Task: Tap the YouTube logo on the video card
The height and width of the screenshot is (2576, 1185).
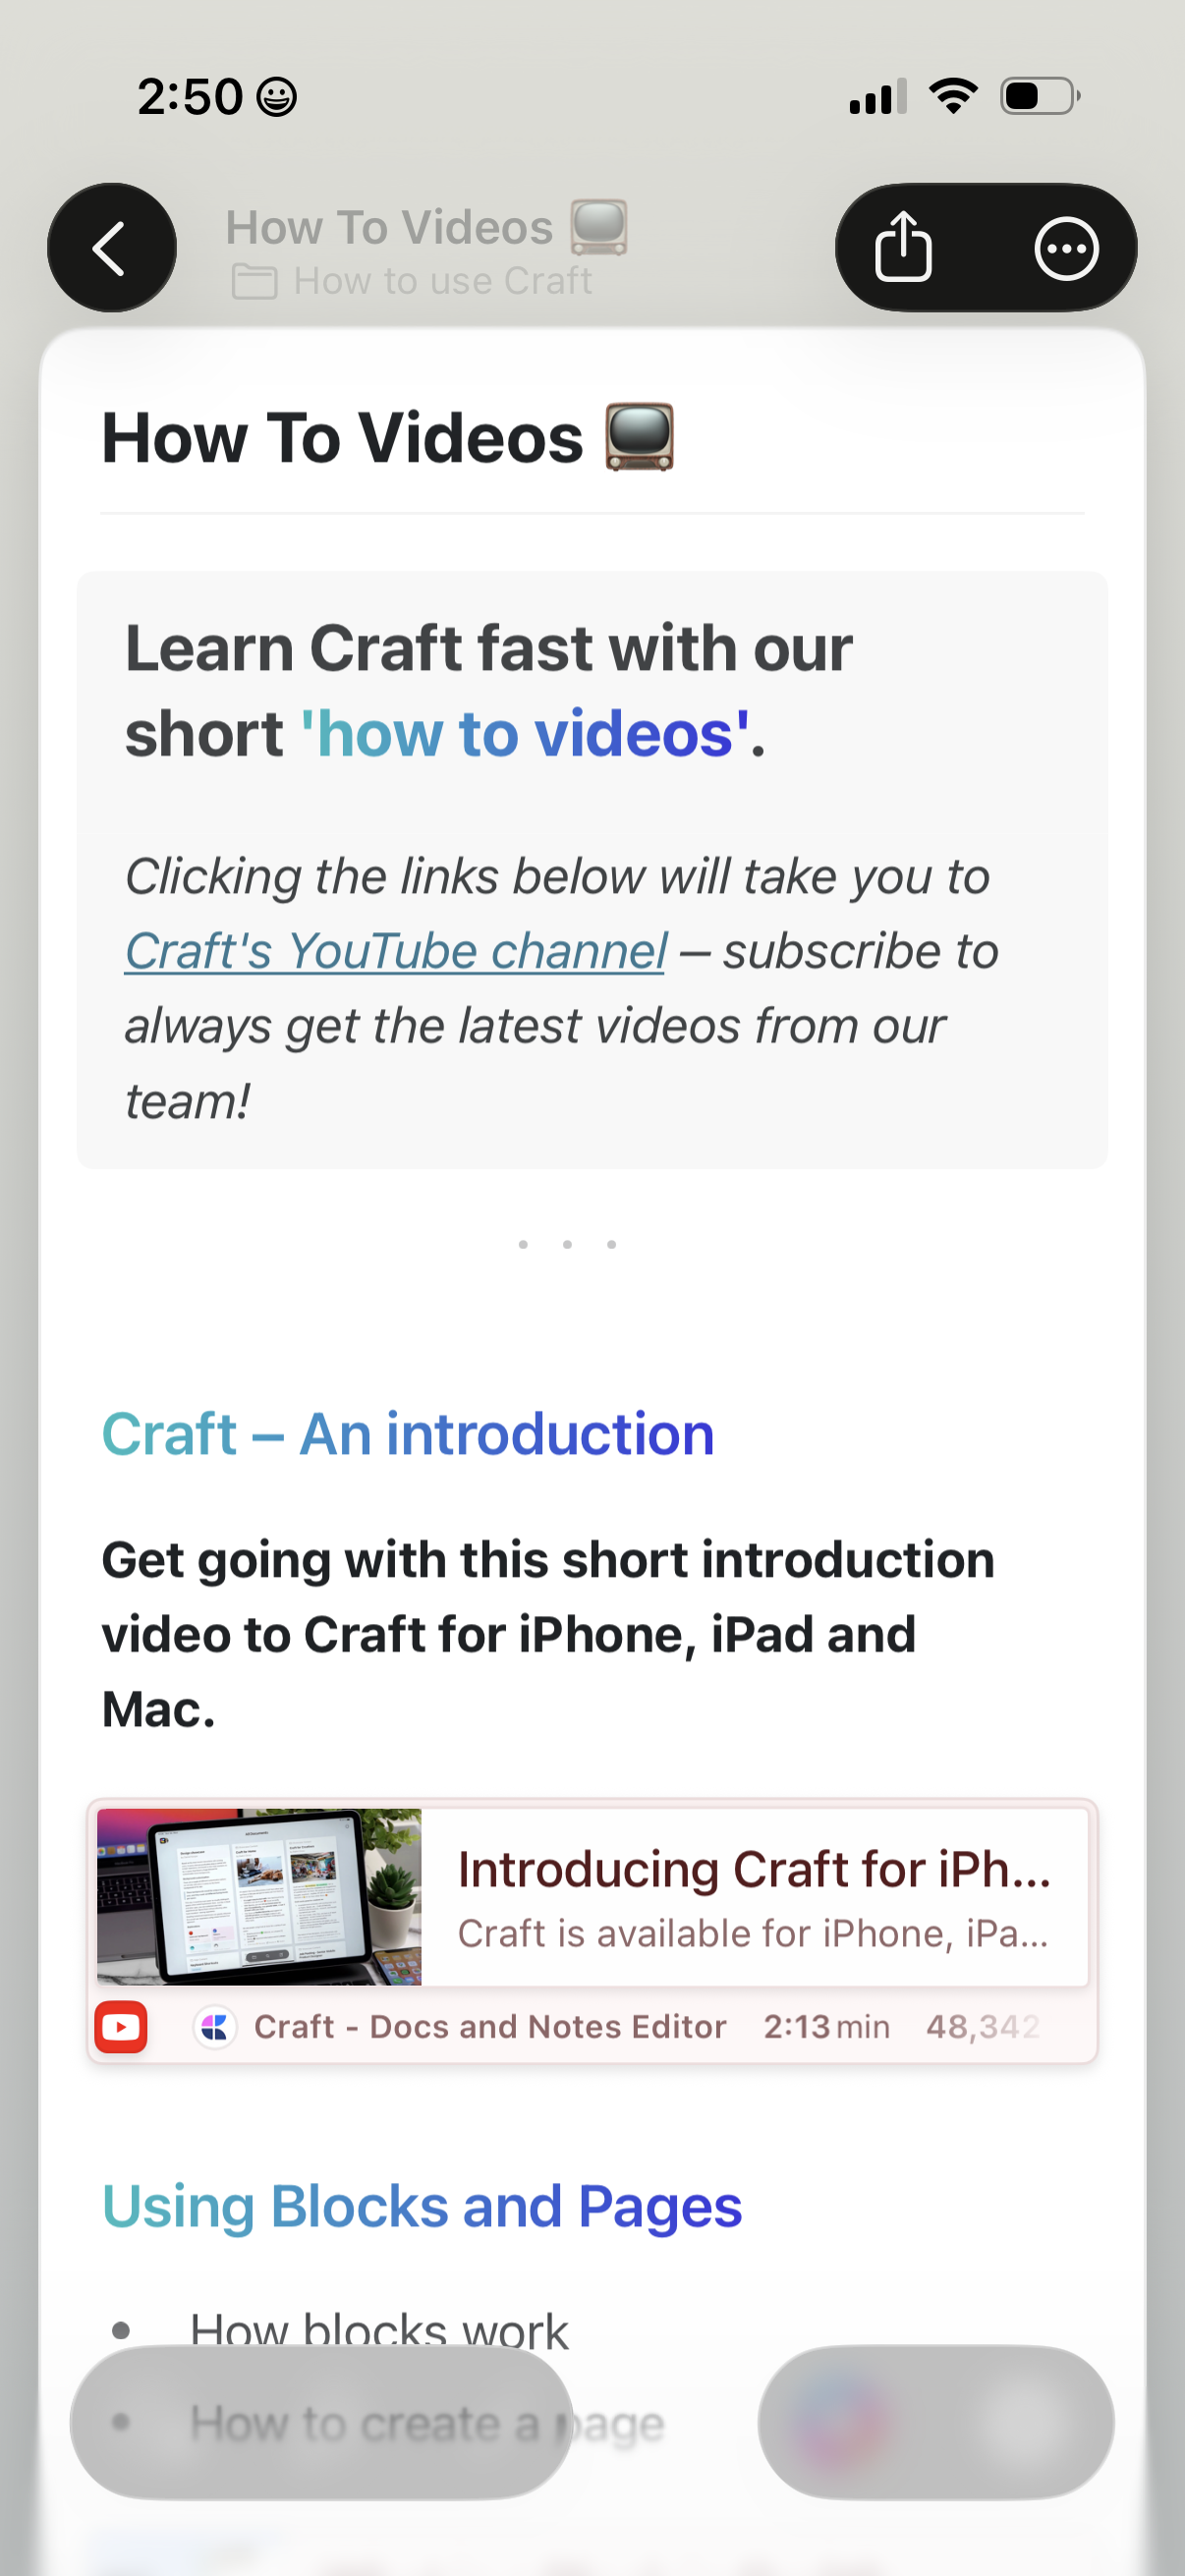Action: (121, 2026)
